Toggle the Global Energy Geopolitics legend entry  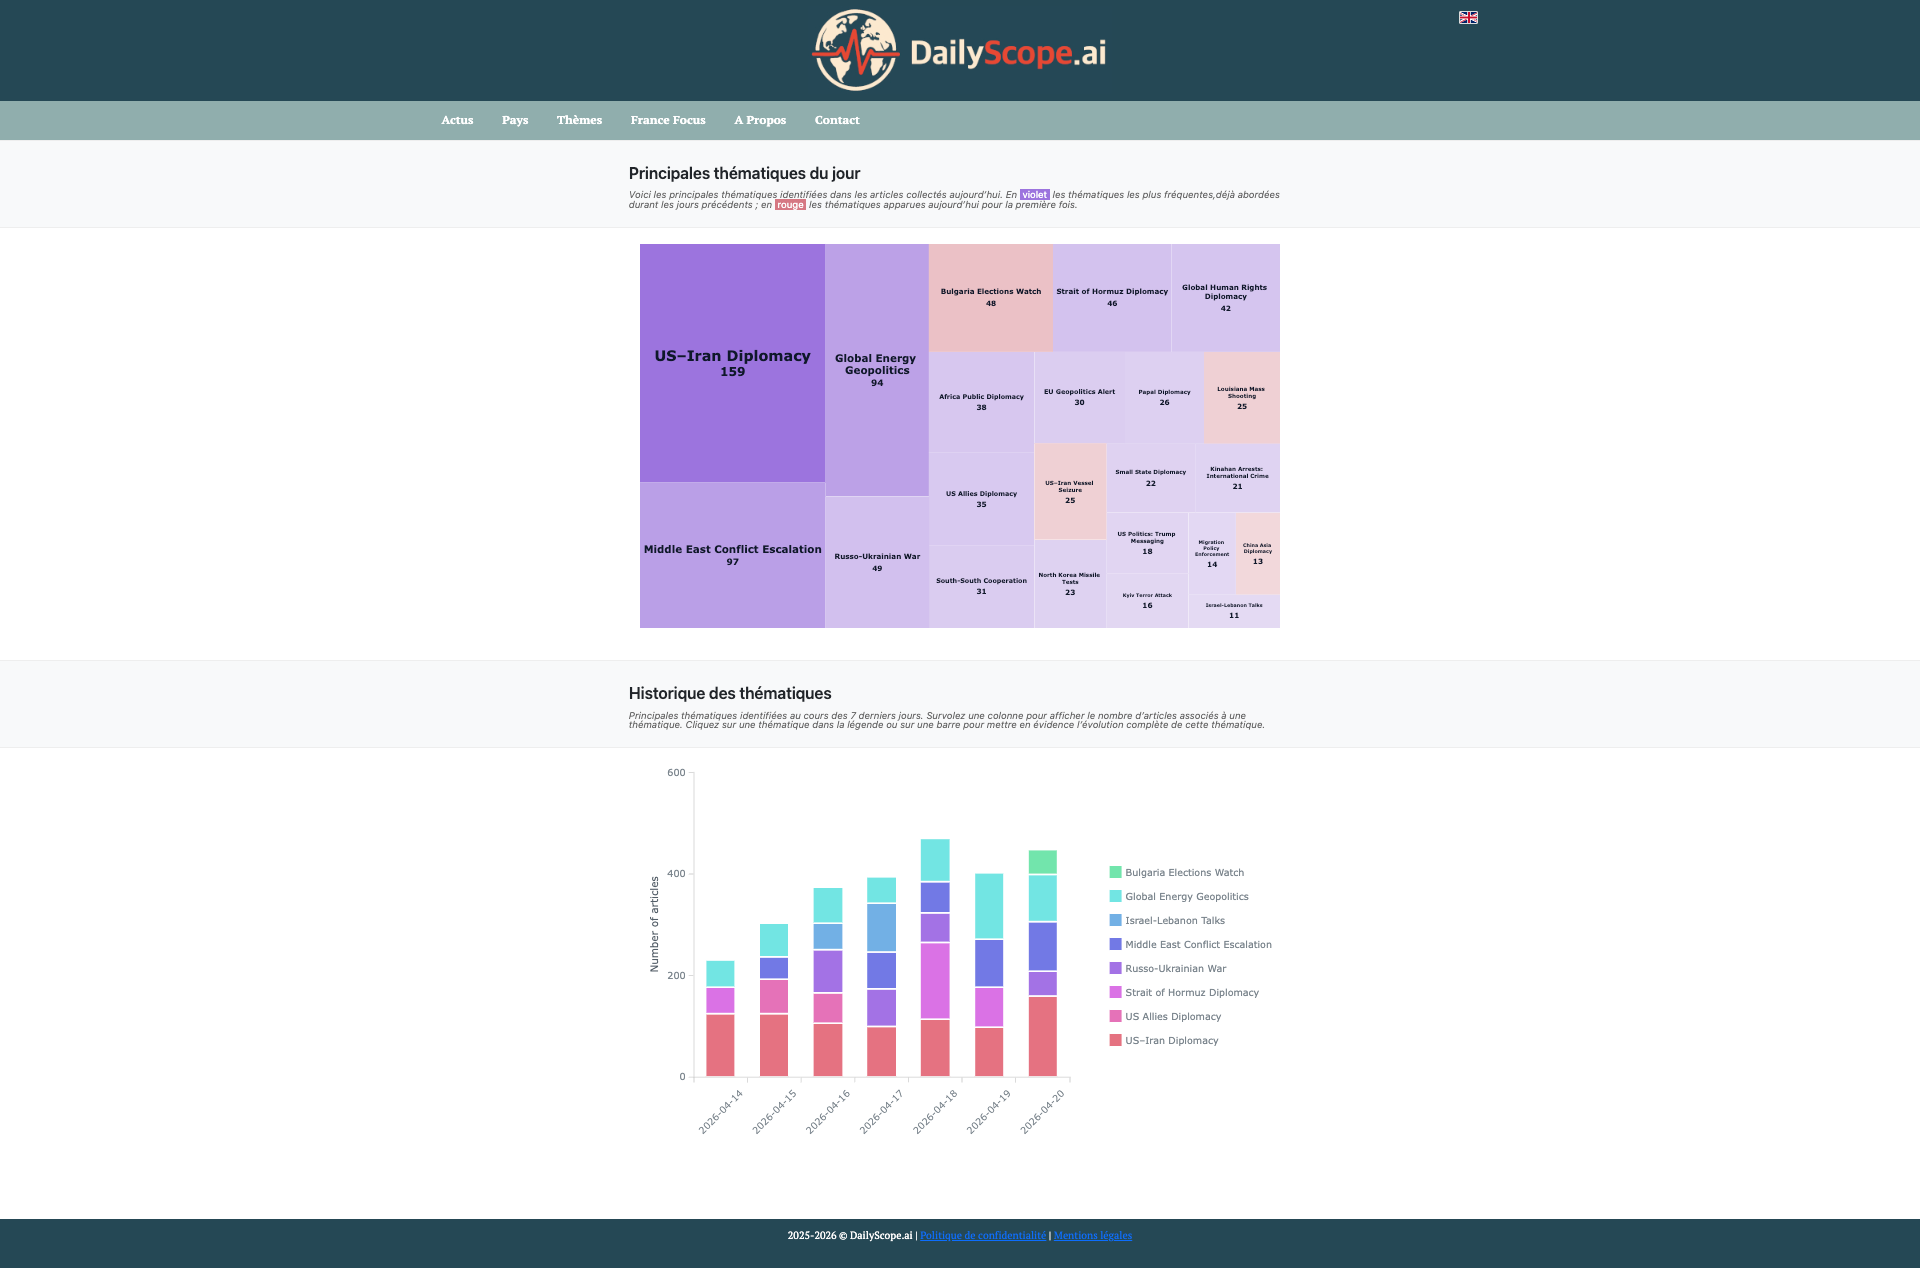tap(1186, 897)
